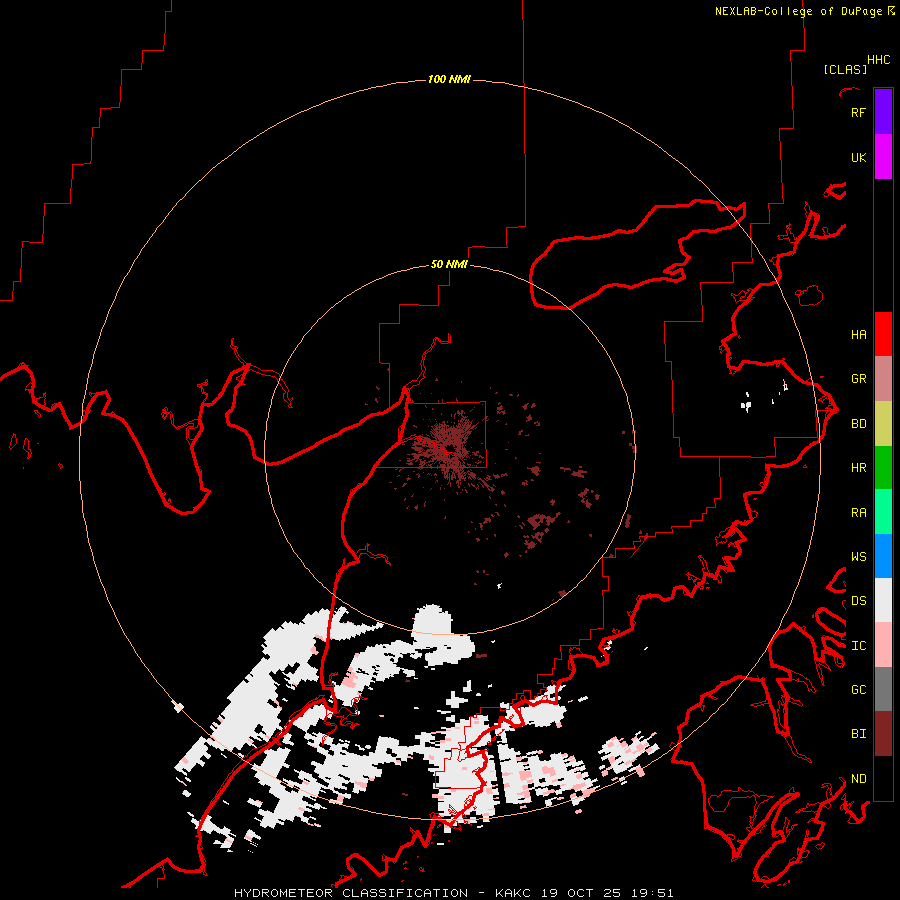Viewport: 900px width, 900px height.
Task: Click the RA legend label
Action: pyautogui.click(x=858, y=513)
